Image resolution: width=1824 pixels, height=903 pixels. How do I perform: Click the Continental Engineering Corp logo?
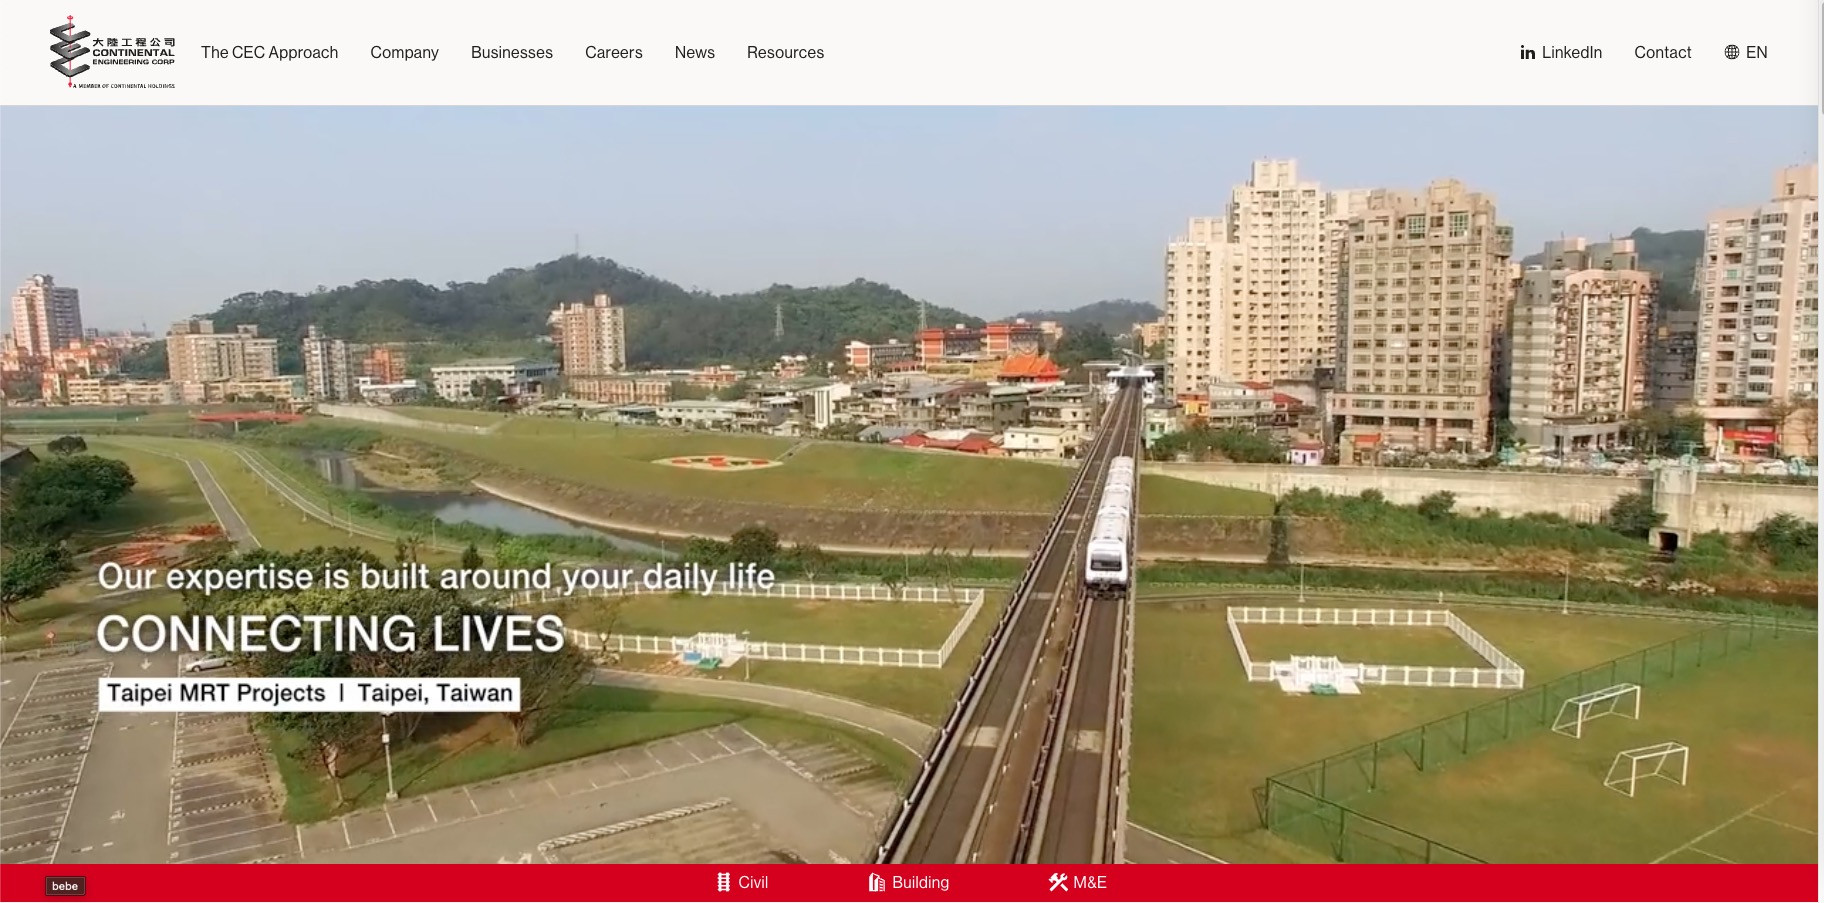[x=112, y=52]
